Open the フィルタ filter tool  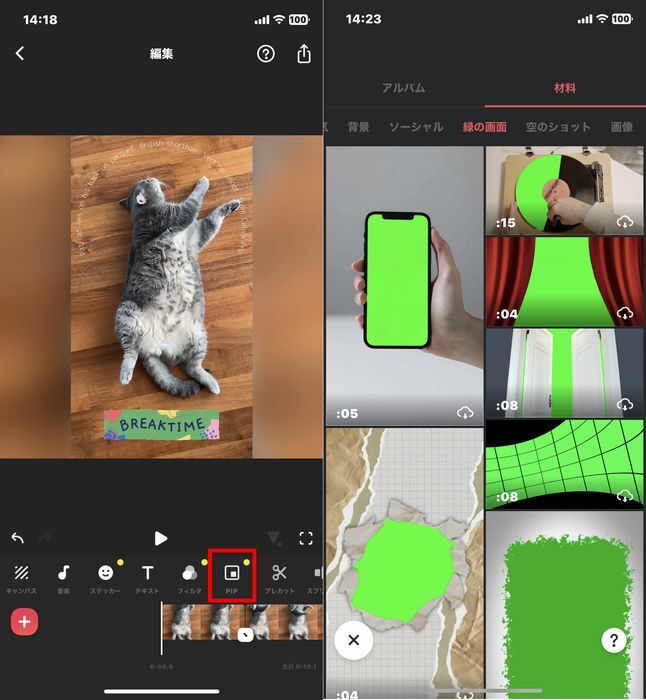point(189,578)
